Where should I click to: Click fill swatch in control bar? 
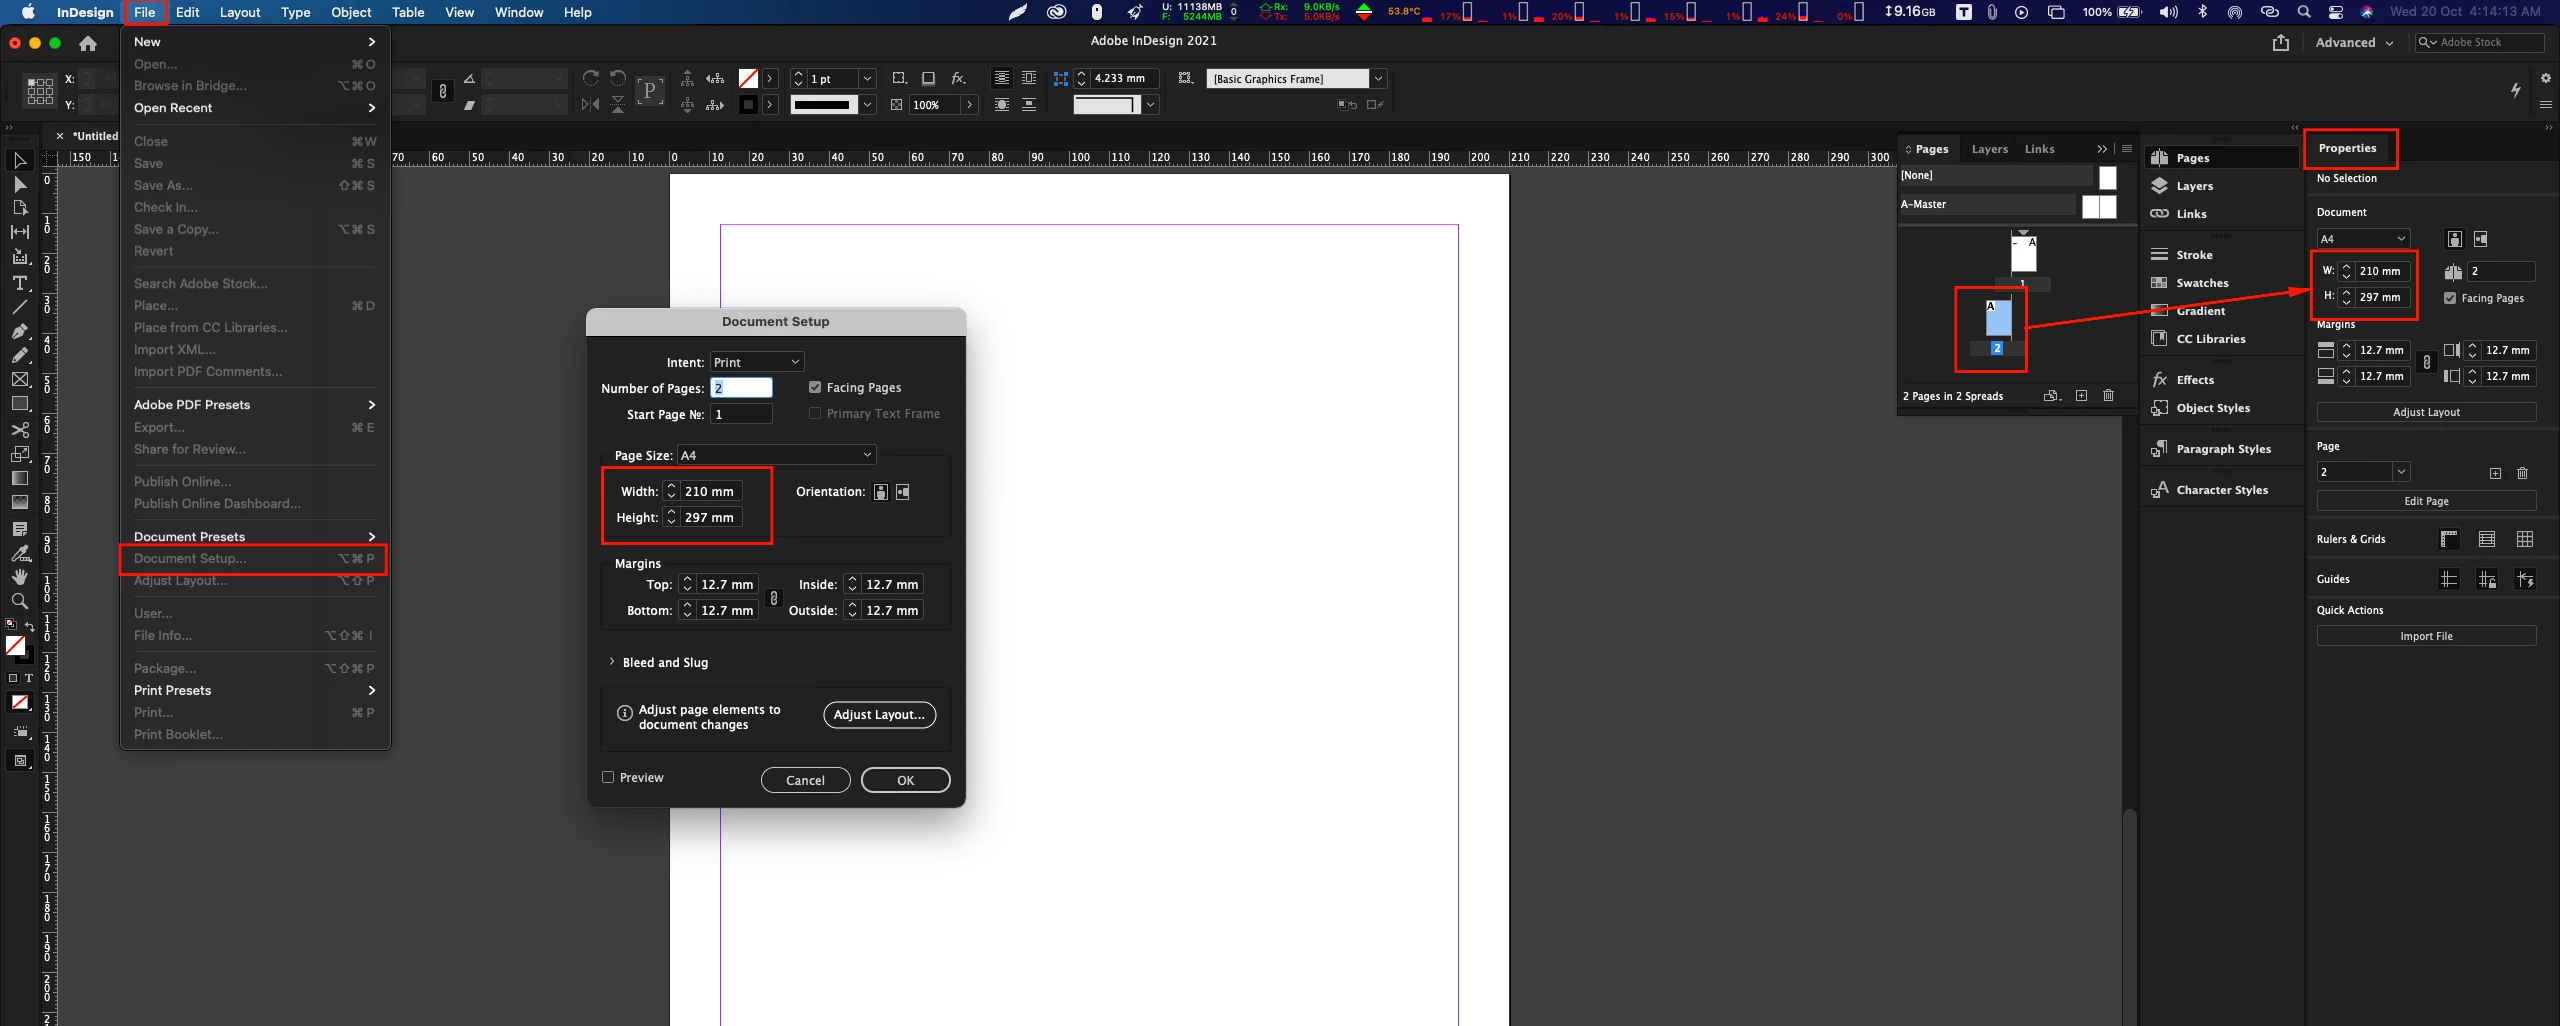click(748, 78)
